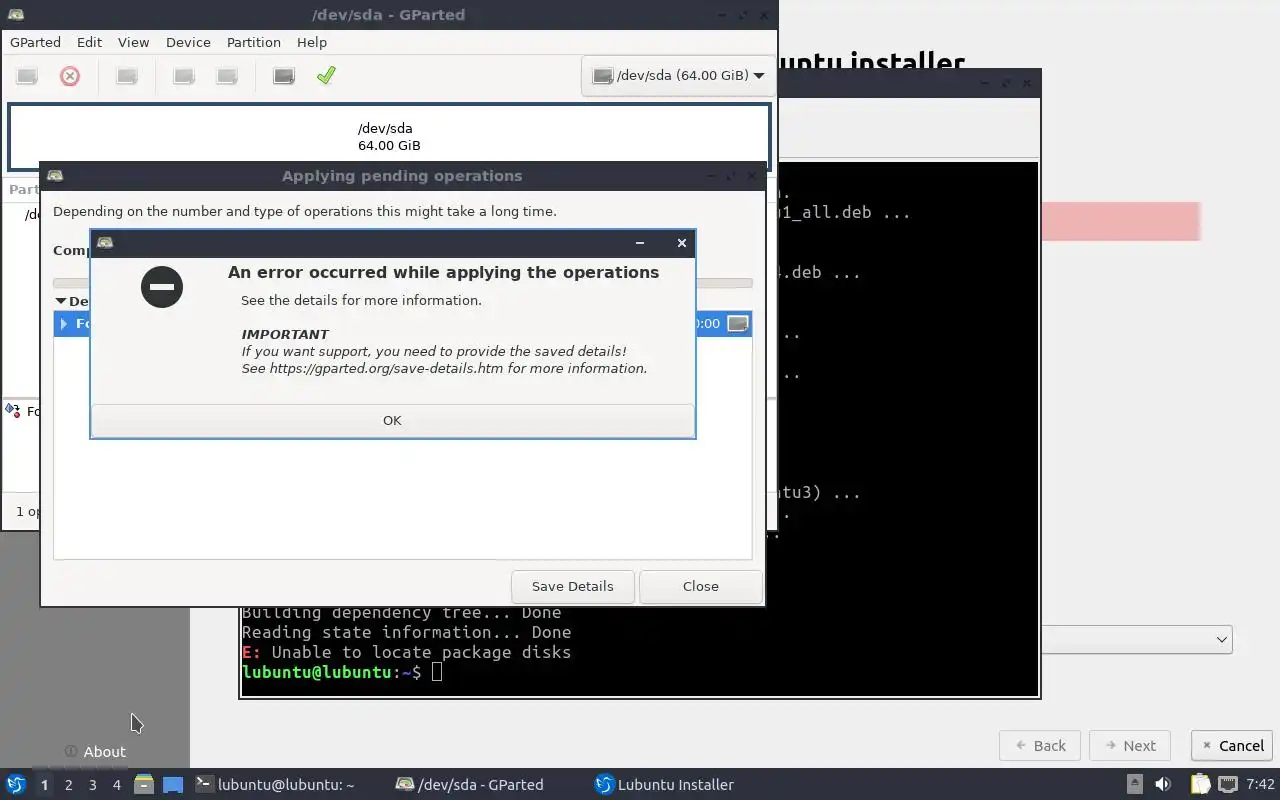
Task: Click the Back button in the installer
Action: pyautogui.click(x=1039, y=746)
